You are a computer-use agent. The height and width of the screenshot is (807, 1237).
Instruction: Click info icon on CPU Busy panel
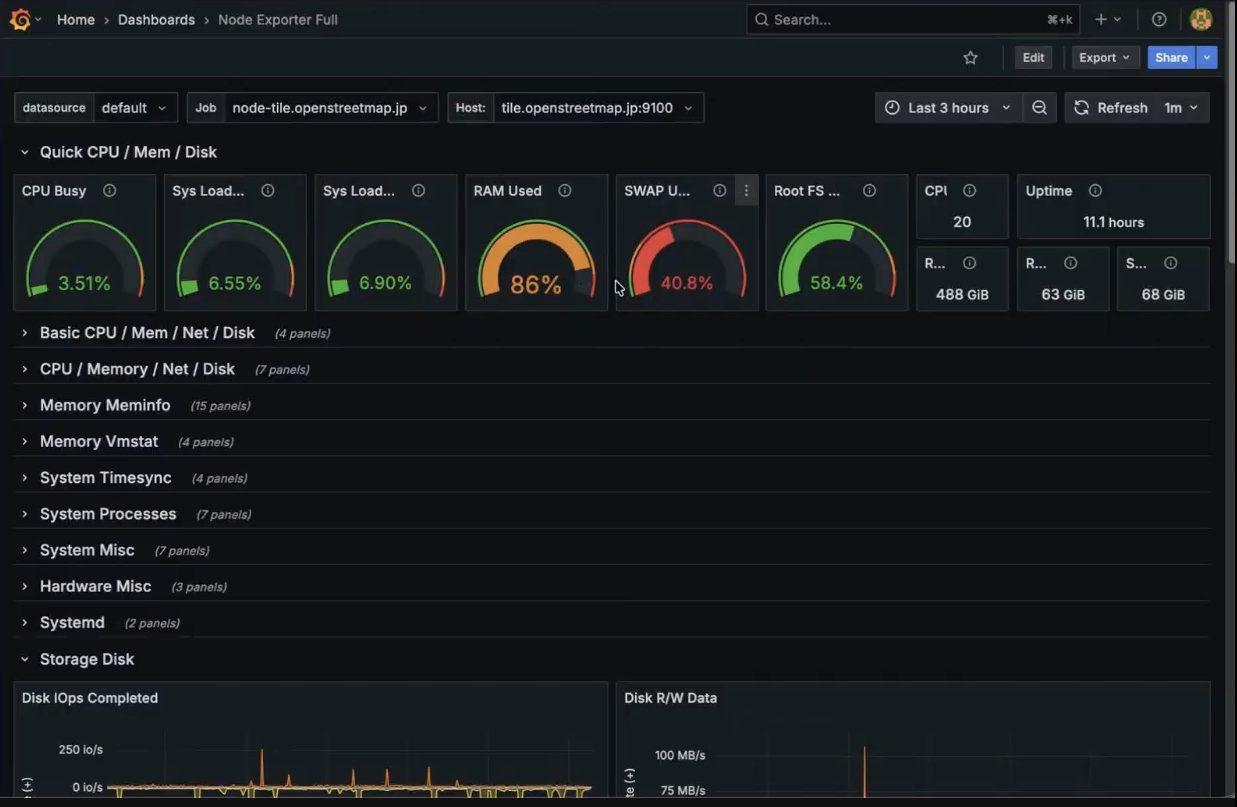pyautogui.click(x=110, y=191)
